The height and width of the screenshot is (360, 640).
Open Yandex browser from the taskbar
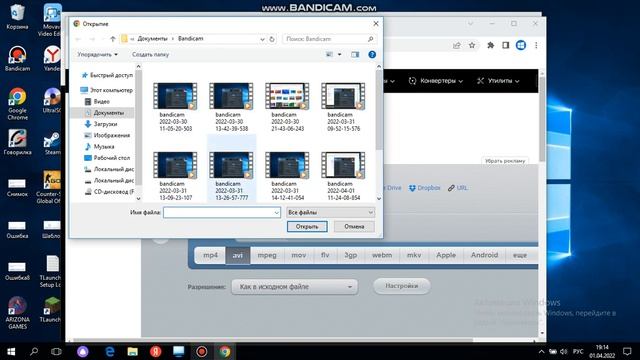156,351
